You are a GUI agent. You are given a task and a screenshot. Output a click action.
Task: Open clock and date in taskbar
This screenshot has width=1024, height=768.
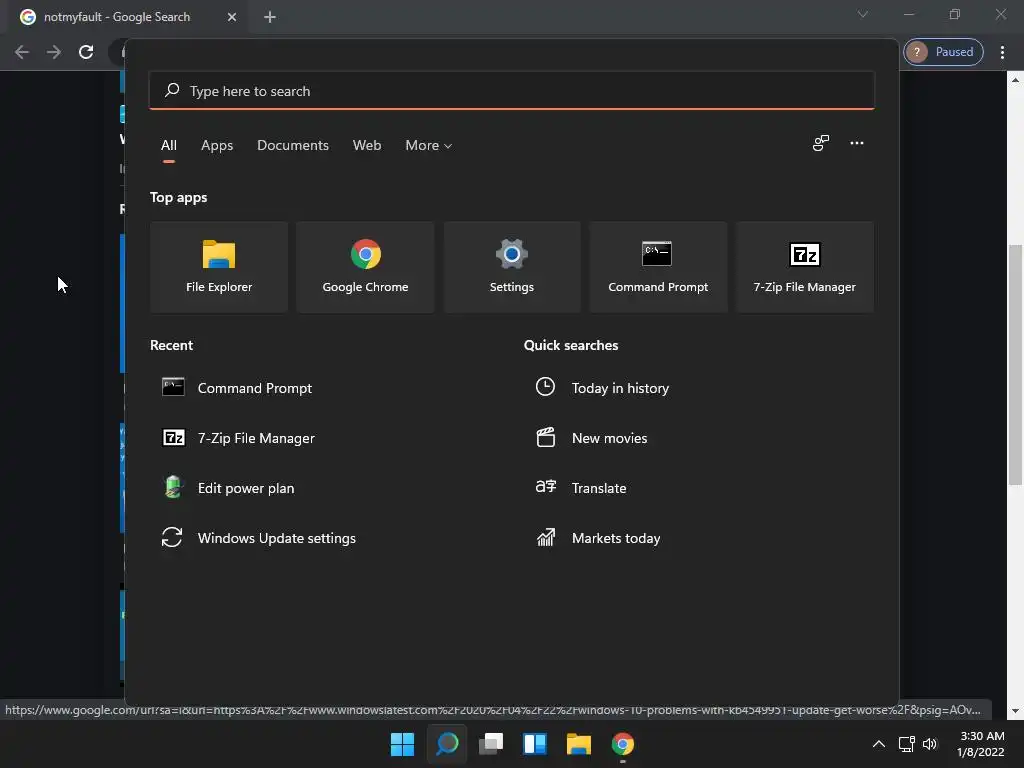(x=980, y=744)
